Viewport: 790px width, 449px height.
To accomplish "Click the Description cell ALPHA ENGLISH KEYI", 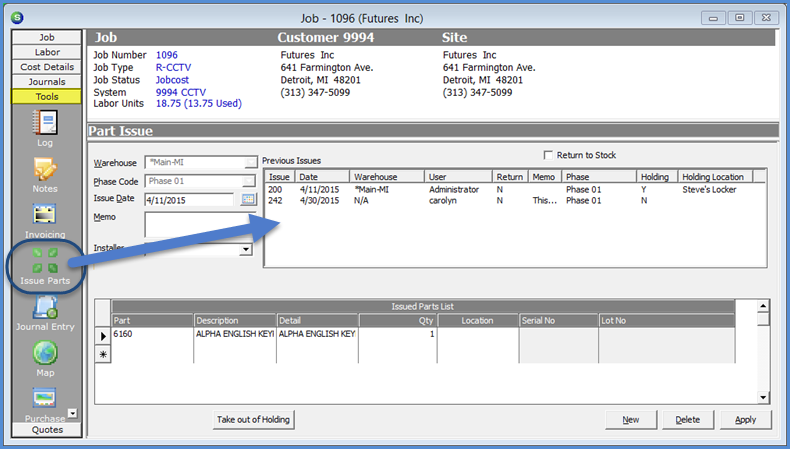I will point(235,334).
